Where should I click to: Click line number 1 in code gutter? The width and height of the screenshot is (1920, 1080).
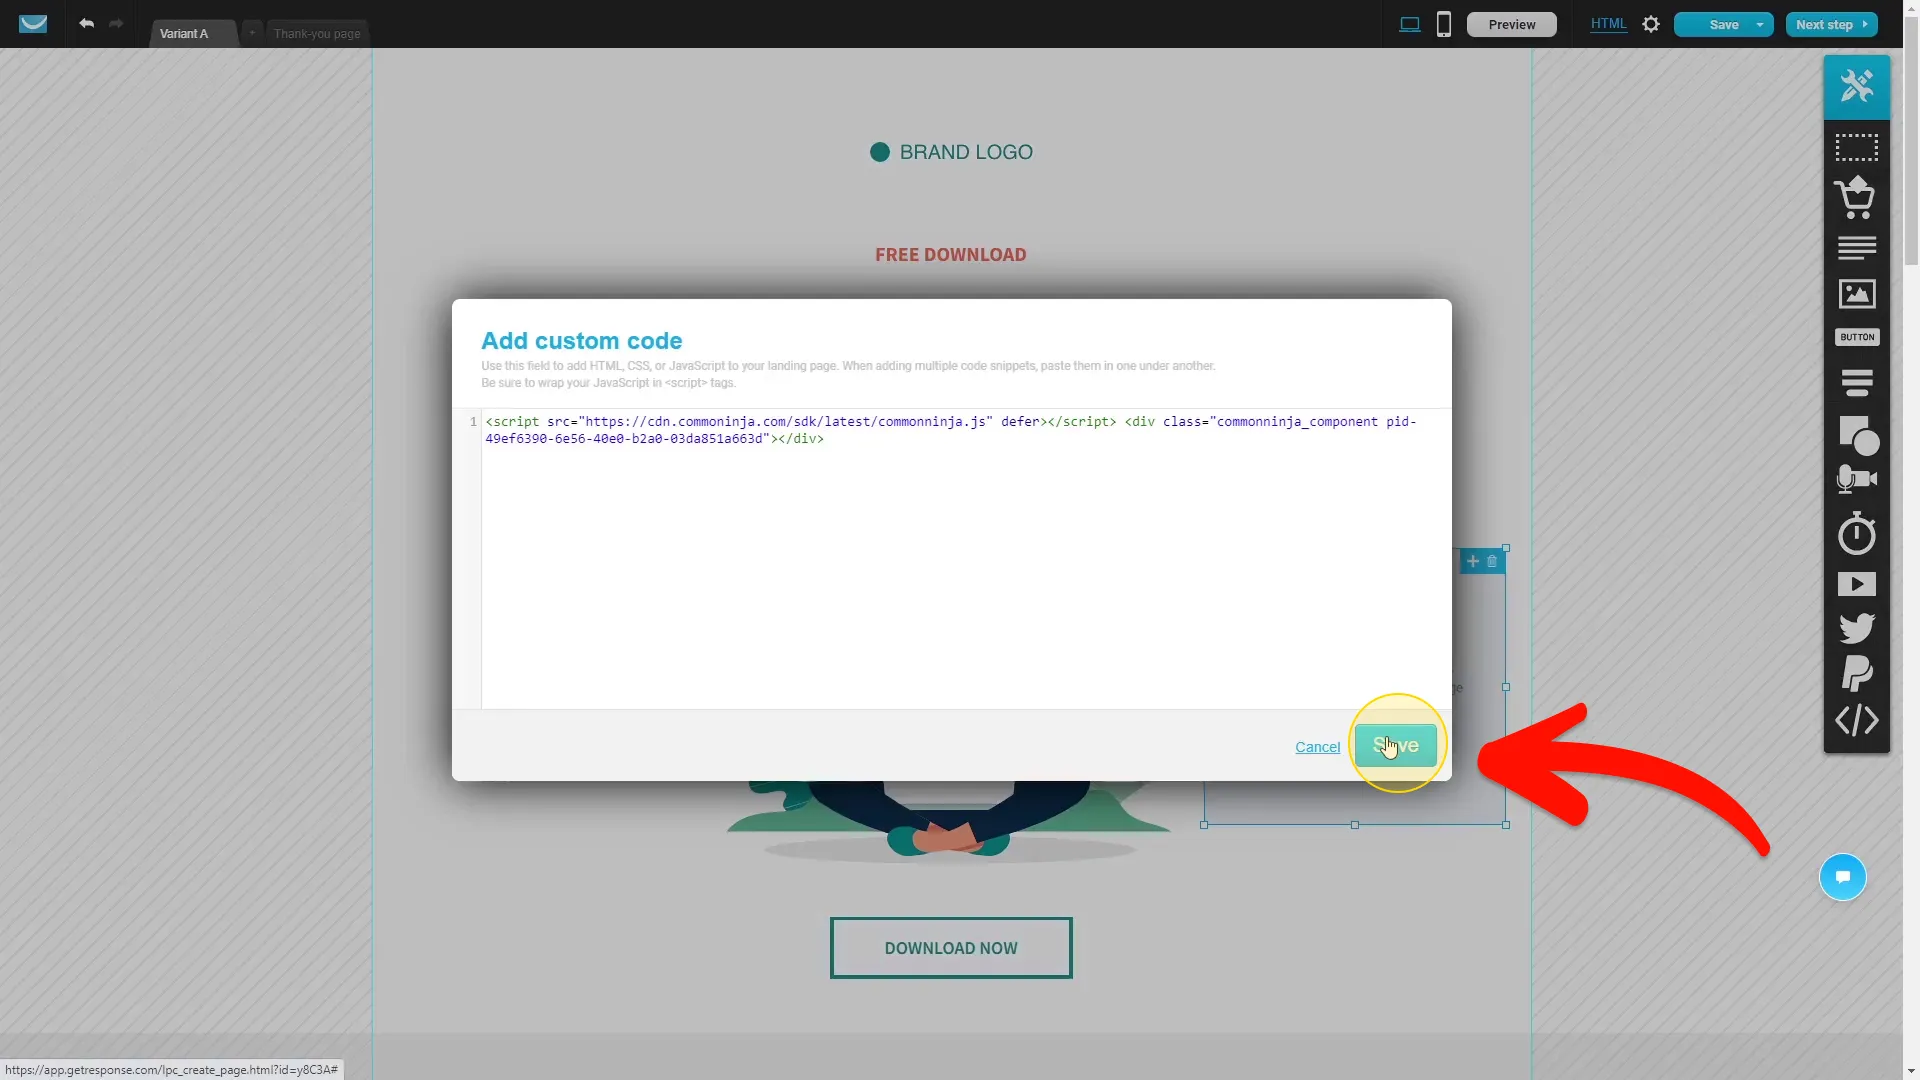473,422
